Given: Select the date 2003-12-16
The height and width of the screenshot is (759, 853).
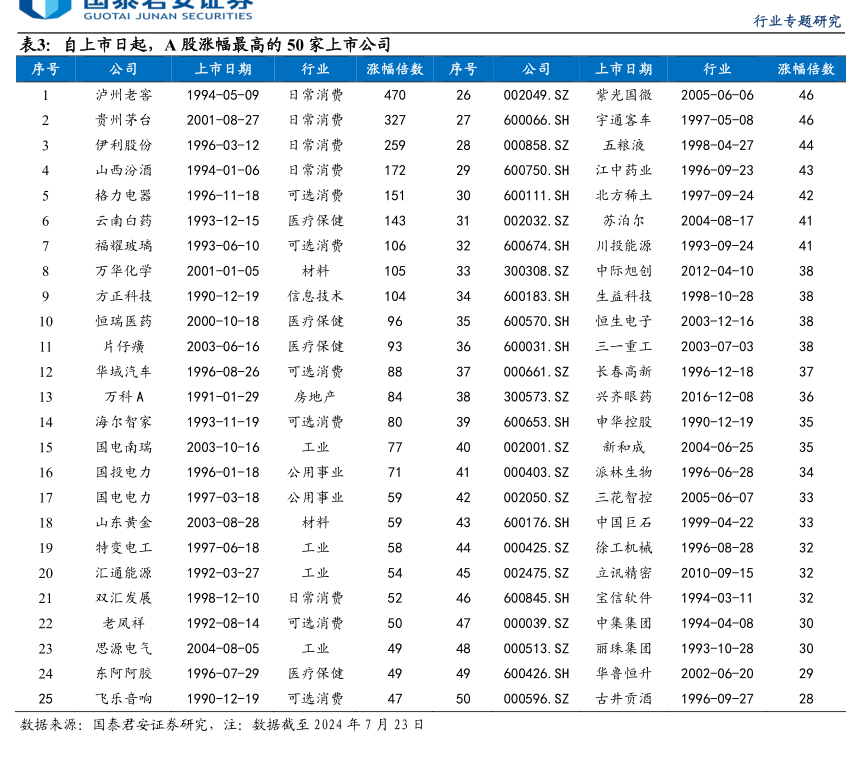Looking at the screenshot, I should [x=717, y=322].
